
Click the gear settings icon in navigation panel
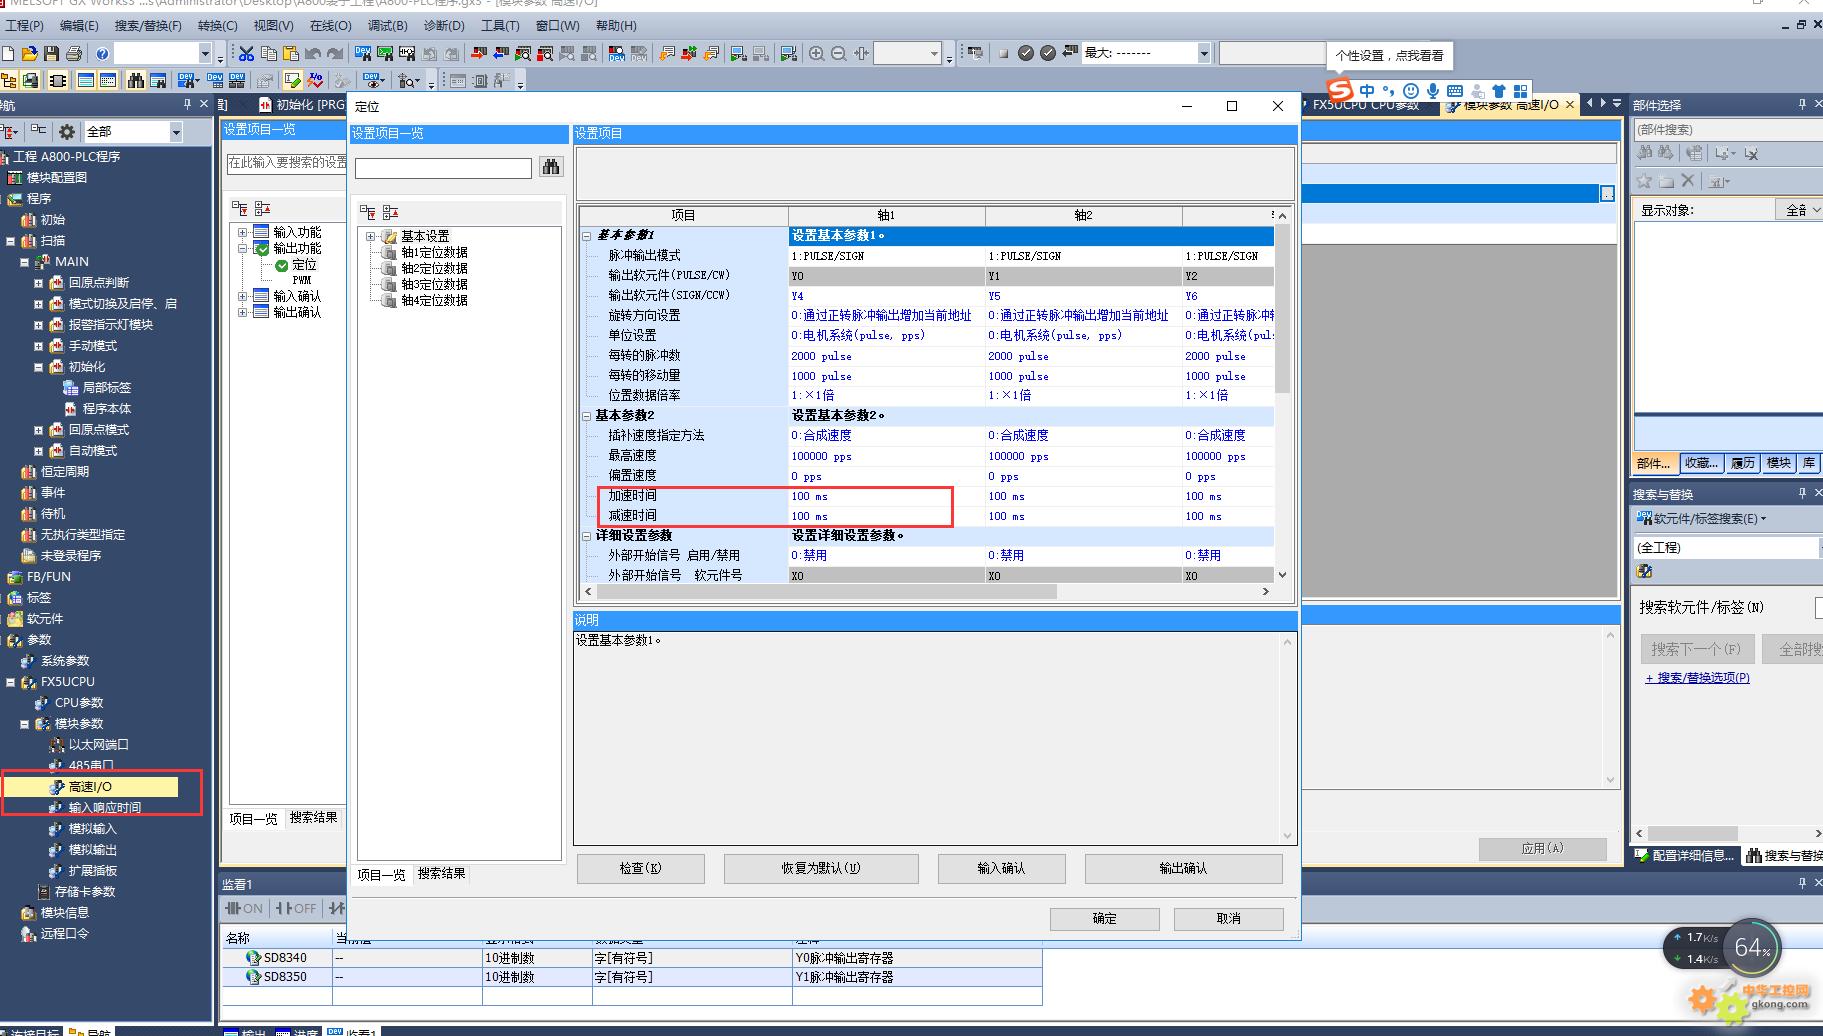point(67,131)
